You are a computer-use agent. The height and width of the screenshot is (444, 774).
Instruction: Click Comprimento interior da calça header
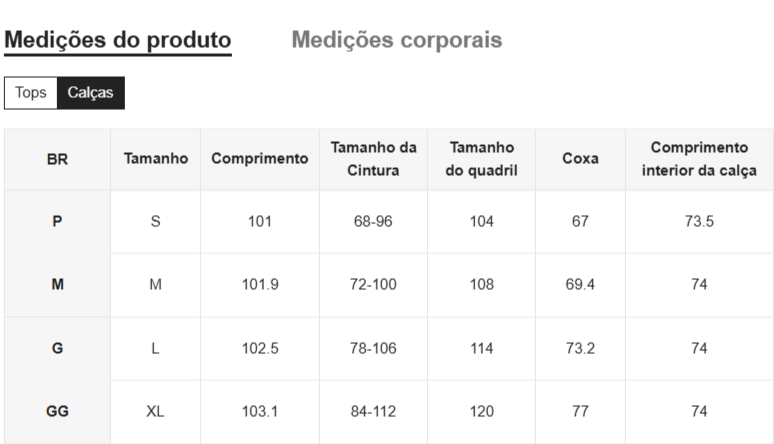(699, 159)
